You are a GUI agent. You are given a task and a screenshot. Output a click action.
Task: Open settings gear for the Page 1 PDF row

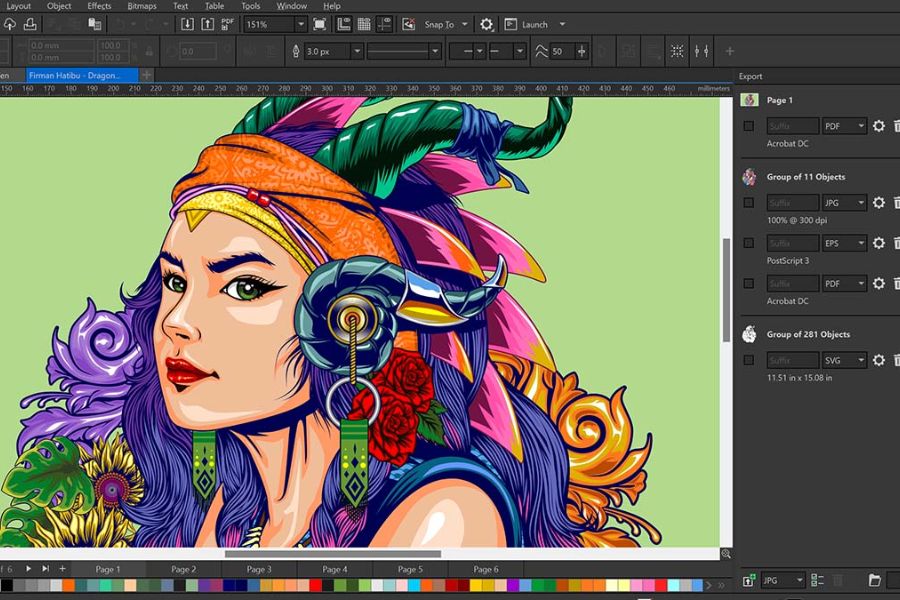coord(878,126)
